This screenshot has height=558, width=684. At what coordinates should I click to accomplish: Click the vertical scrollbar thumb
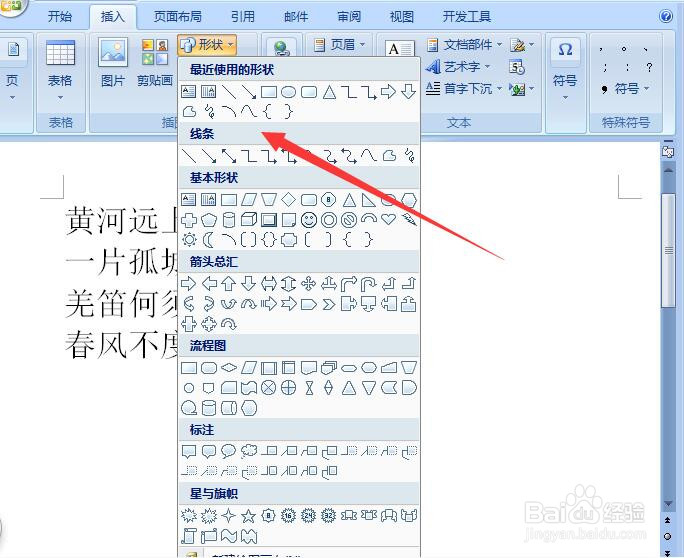pos(668,250)
